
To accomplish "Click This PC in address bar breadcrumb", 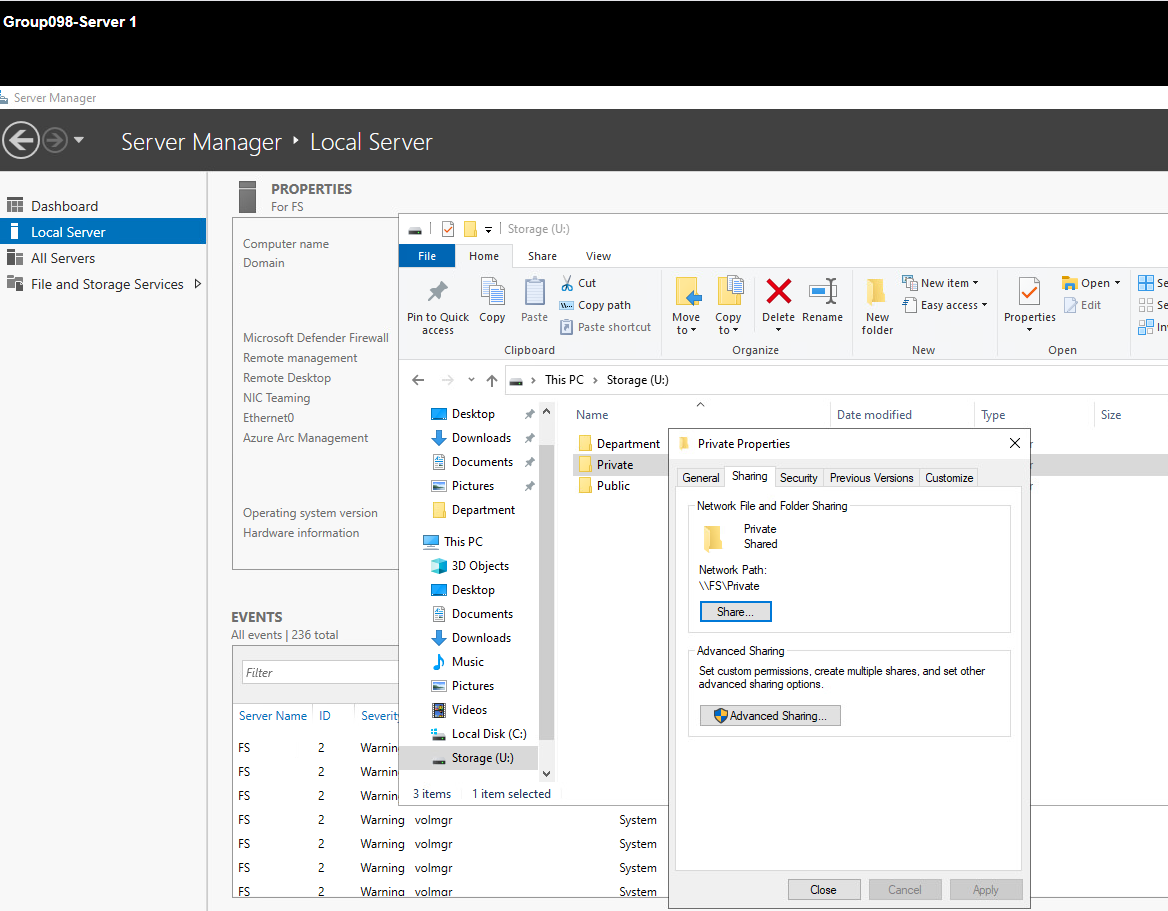I will pos(564,380).
